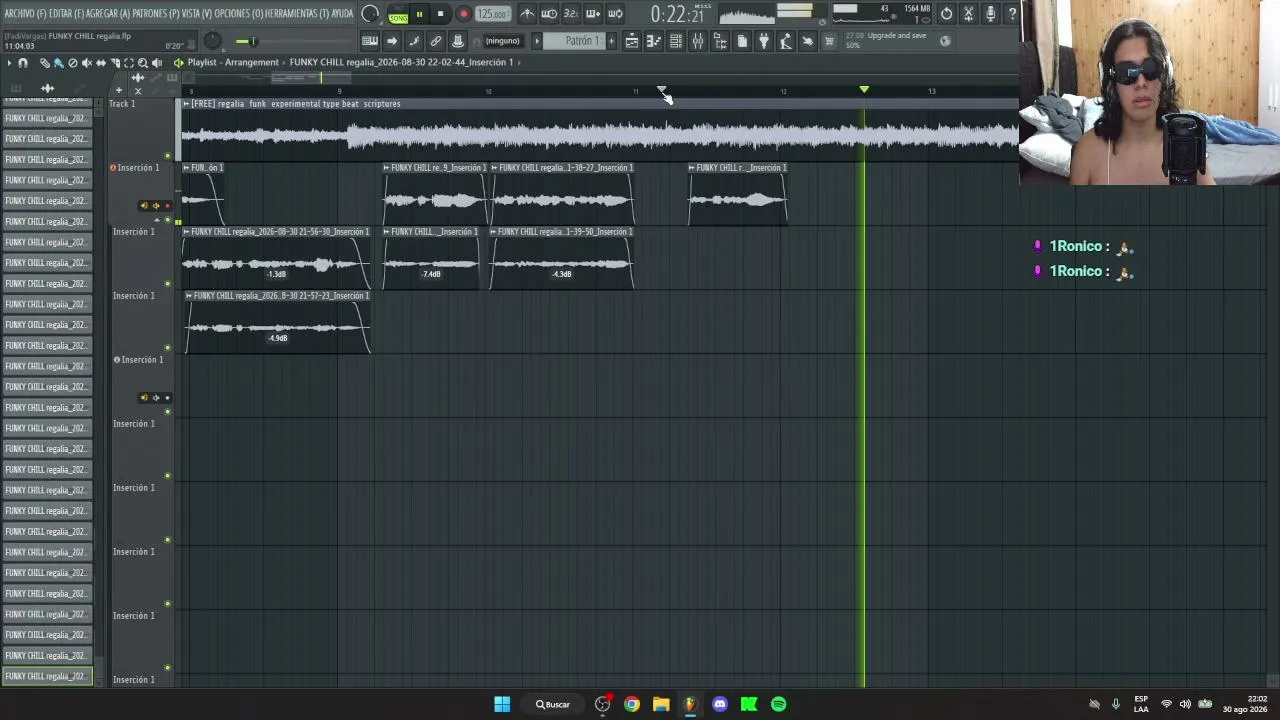Open the shopping cart content library
The image size is (1280, 720).
[x=829, y=41]
